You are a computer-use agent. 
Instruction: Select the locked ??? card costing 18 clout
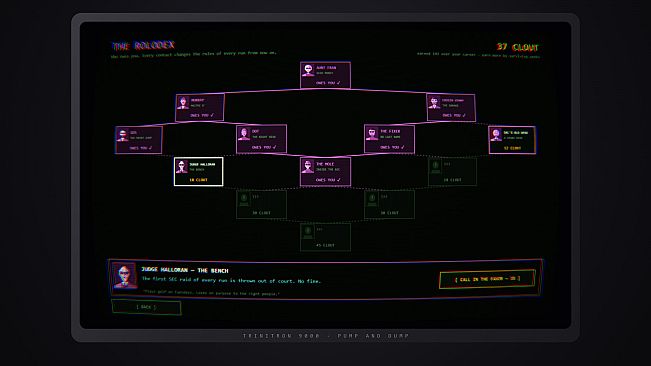(x=453, y=171)
